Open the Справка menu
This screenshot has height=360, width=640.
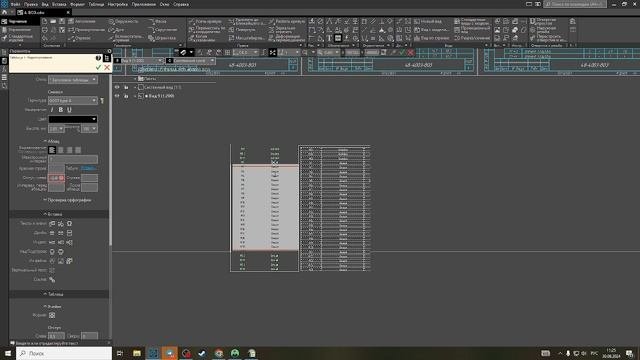pos(181,4)
